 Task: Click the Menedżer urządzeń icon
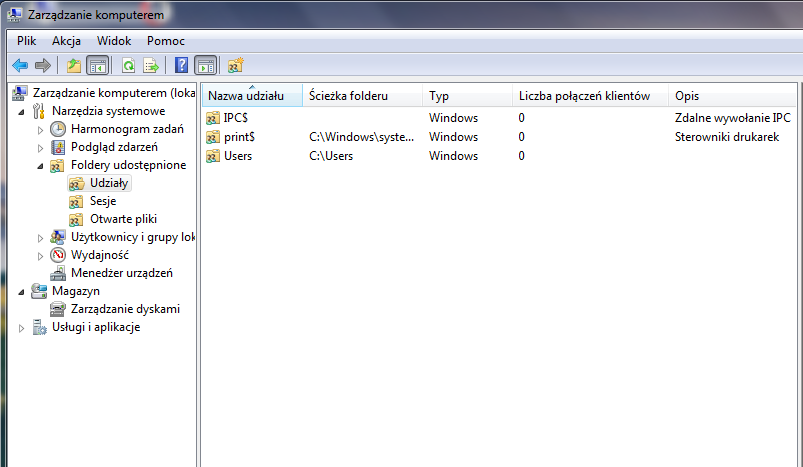(x=58, y=273)
